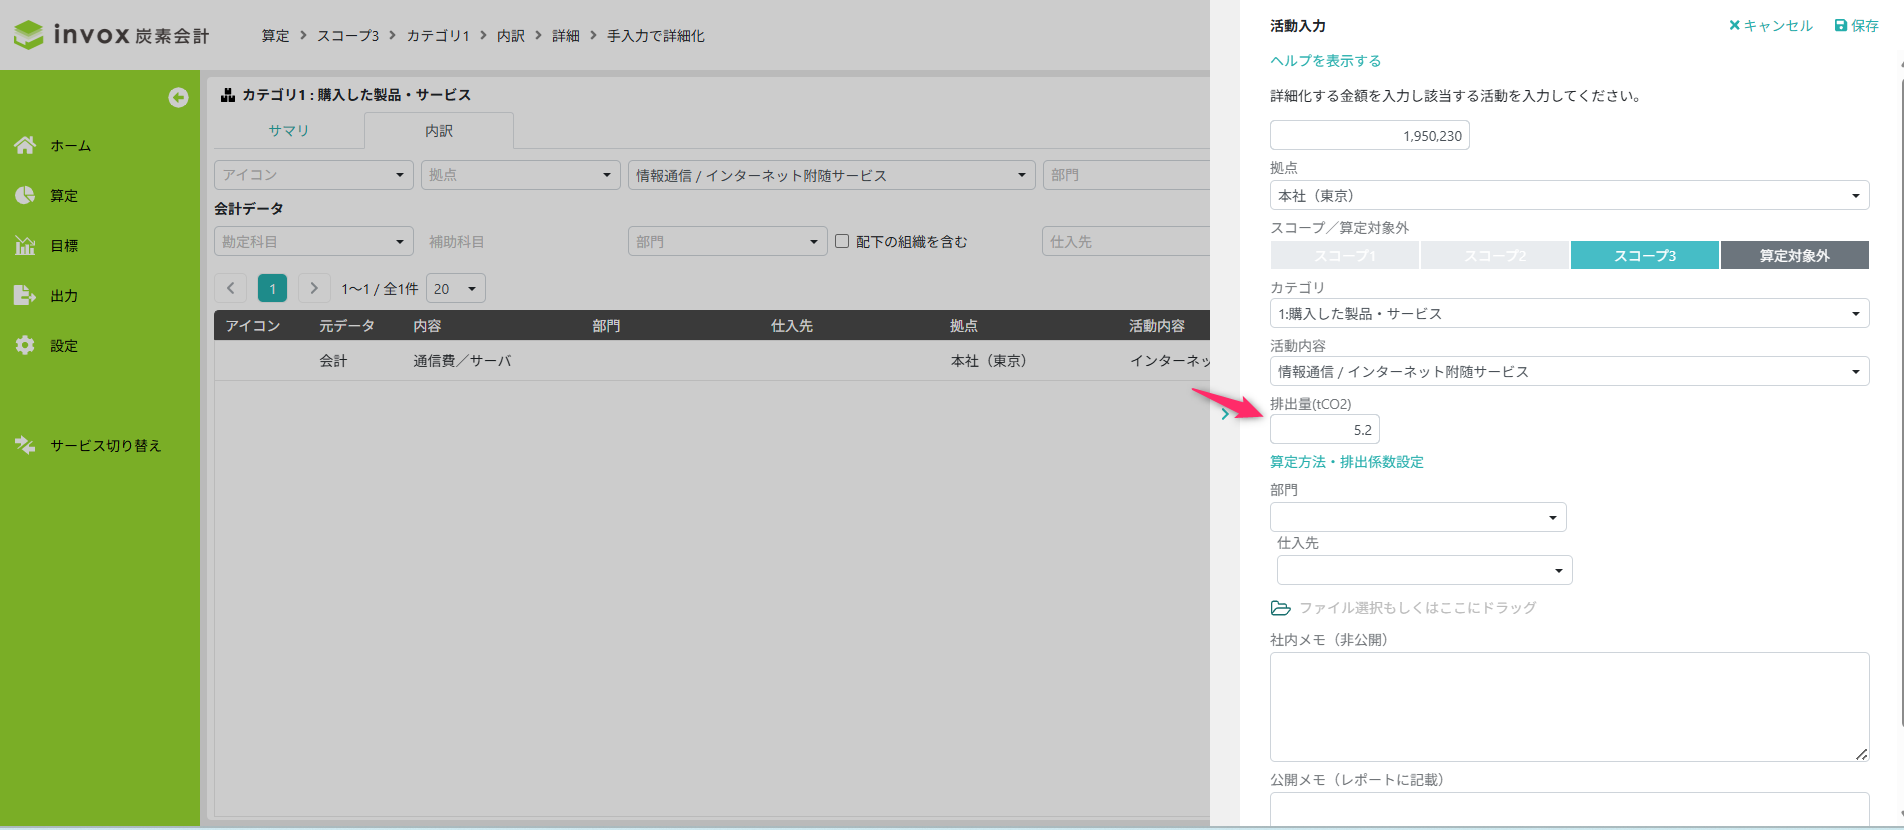The image size is (1904, 830).
Task: Open the 活動内容 dropdown in panel
Action: click(x=1568, y=371)
